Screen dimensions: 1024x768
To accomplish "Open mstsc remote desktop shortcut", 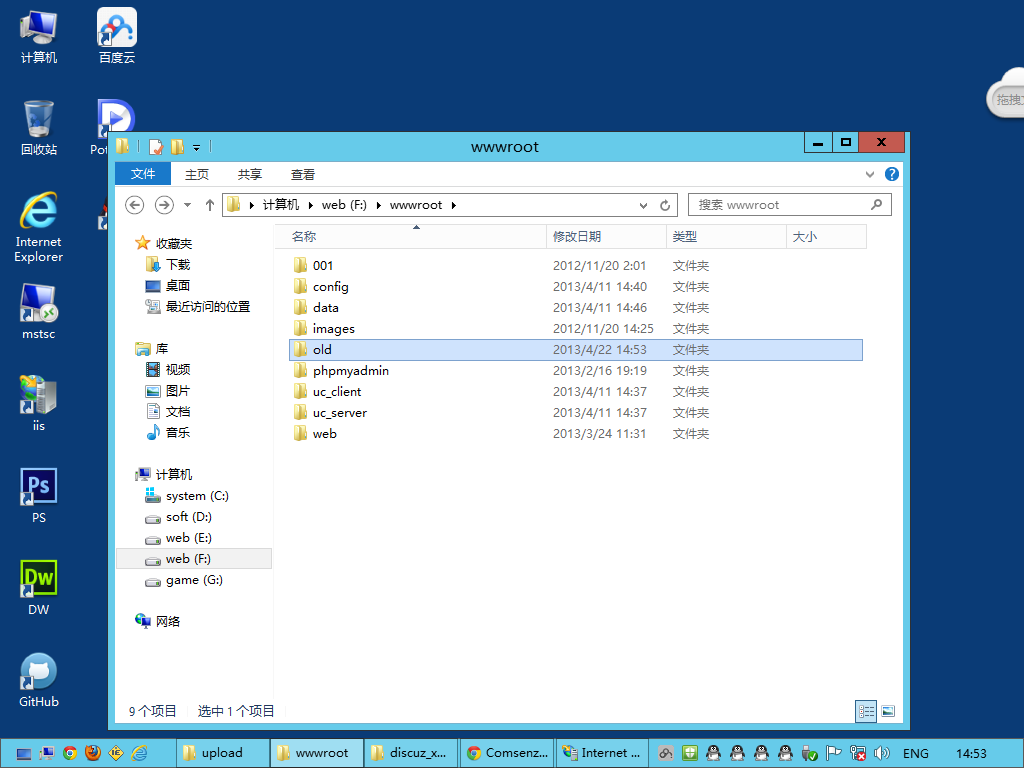I will pyautogui.click(x=39, y=312).
